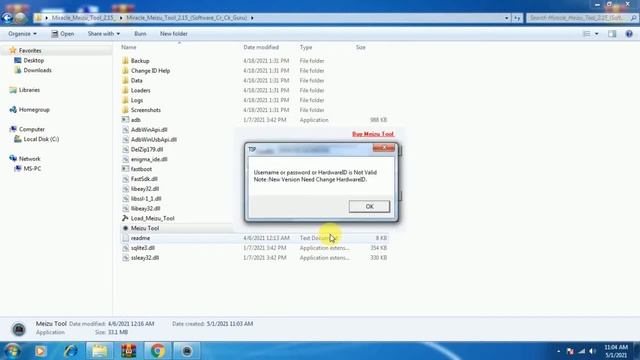
Task: Select the enigma_ide.dll file
Action: point(149,159)
